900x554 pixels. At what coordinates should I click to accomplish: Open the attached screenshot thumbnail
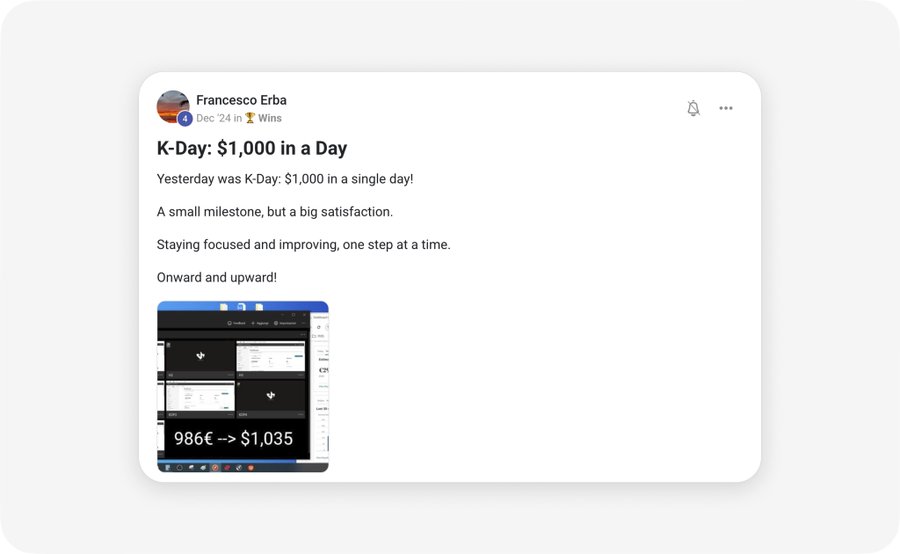click(x=243, y=386)
